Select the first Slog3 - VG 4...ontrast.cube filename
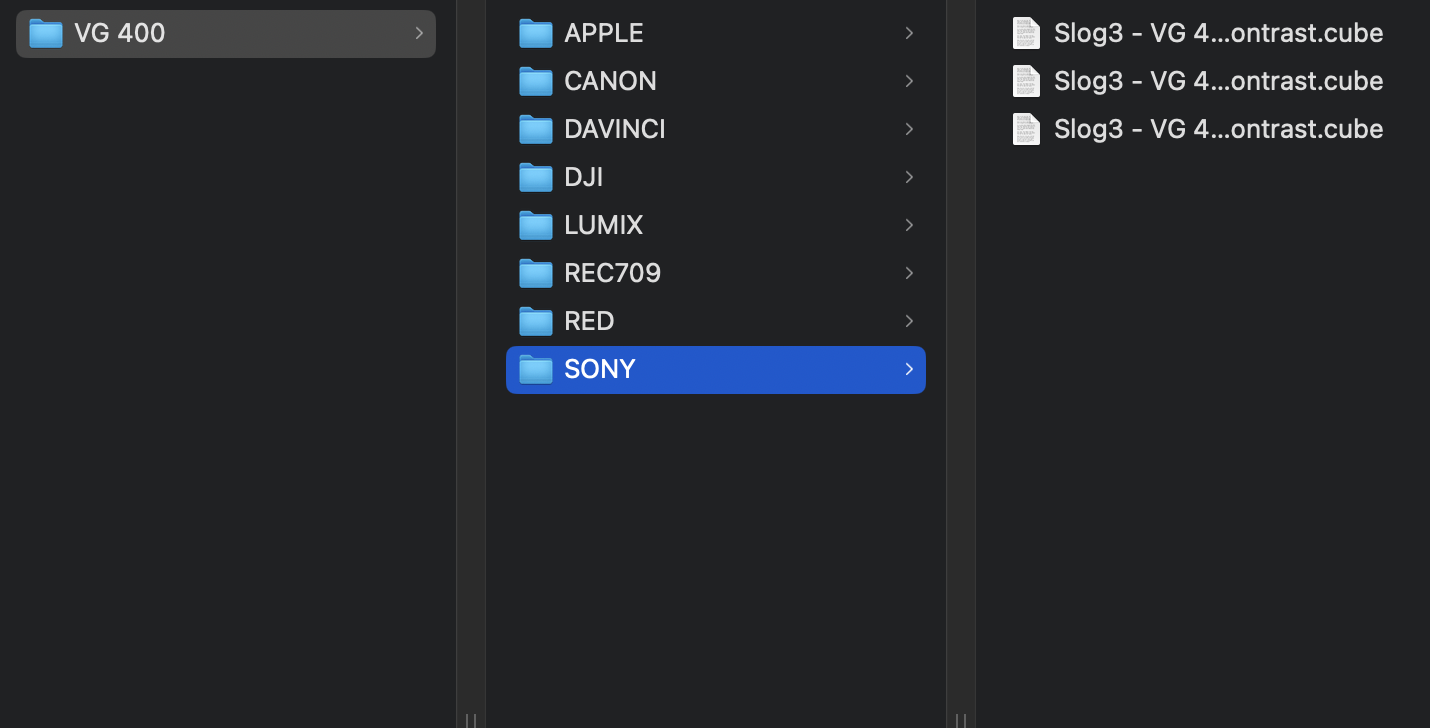 pos(1219,33)
